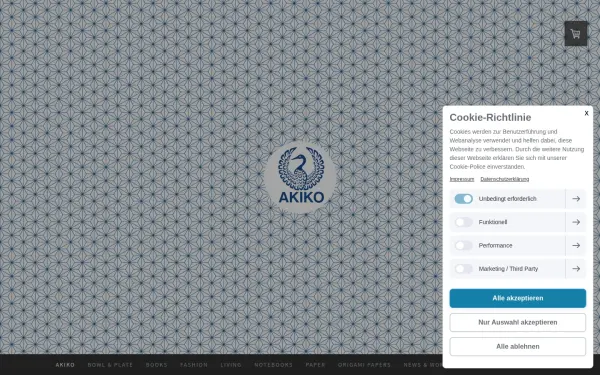The height and width of the screenshot is (375, 600).
Task: Enable the Performance cookie switch
Action: pyautogui.click(x=463, y=245)
